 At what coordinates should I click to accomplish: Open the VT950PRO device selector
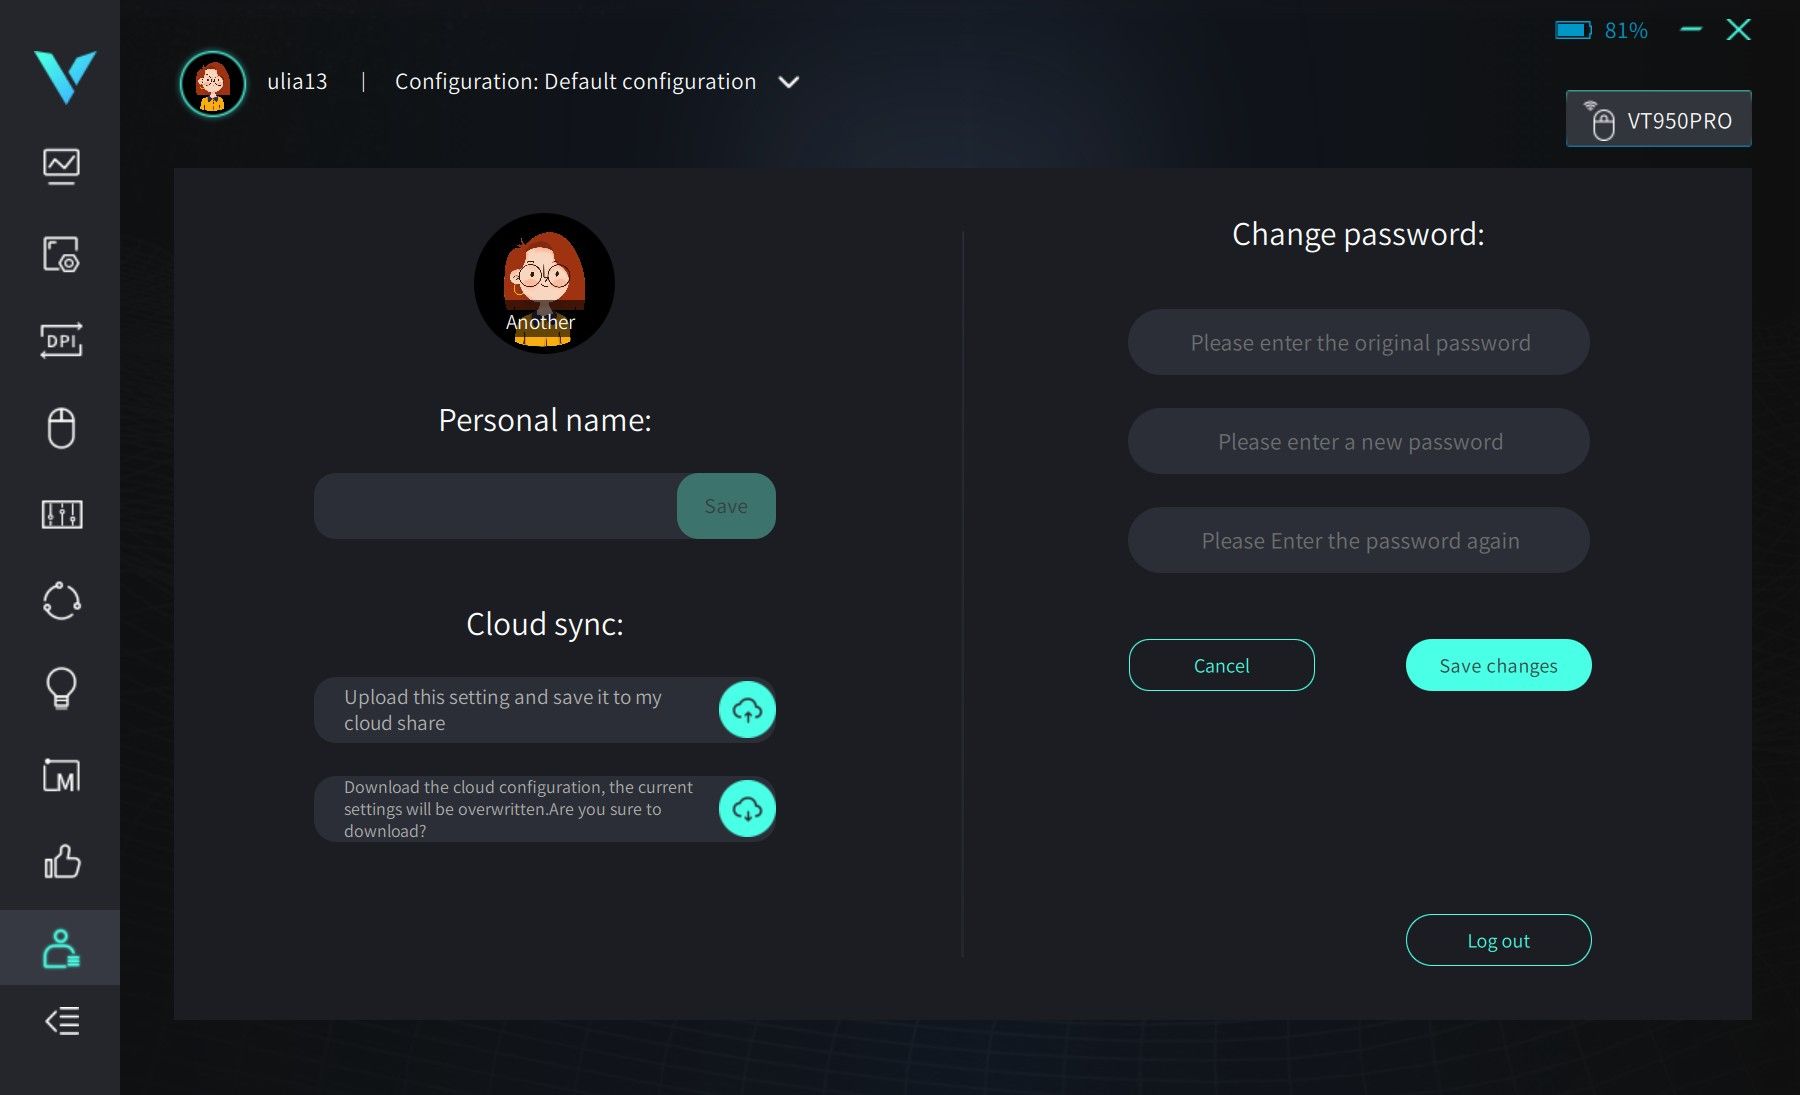1658,120
